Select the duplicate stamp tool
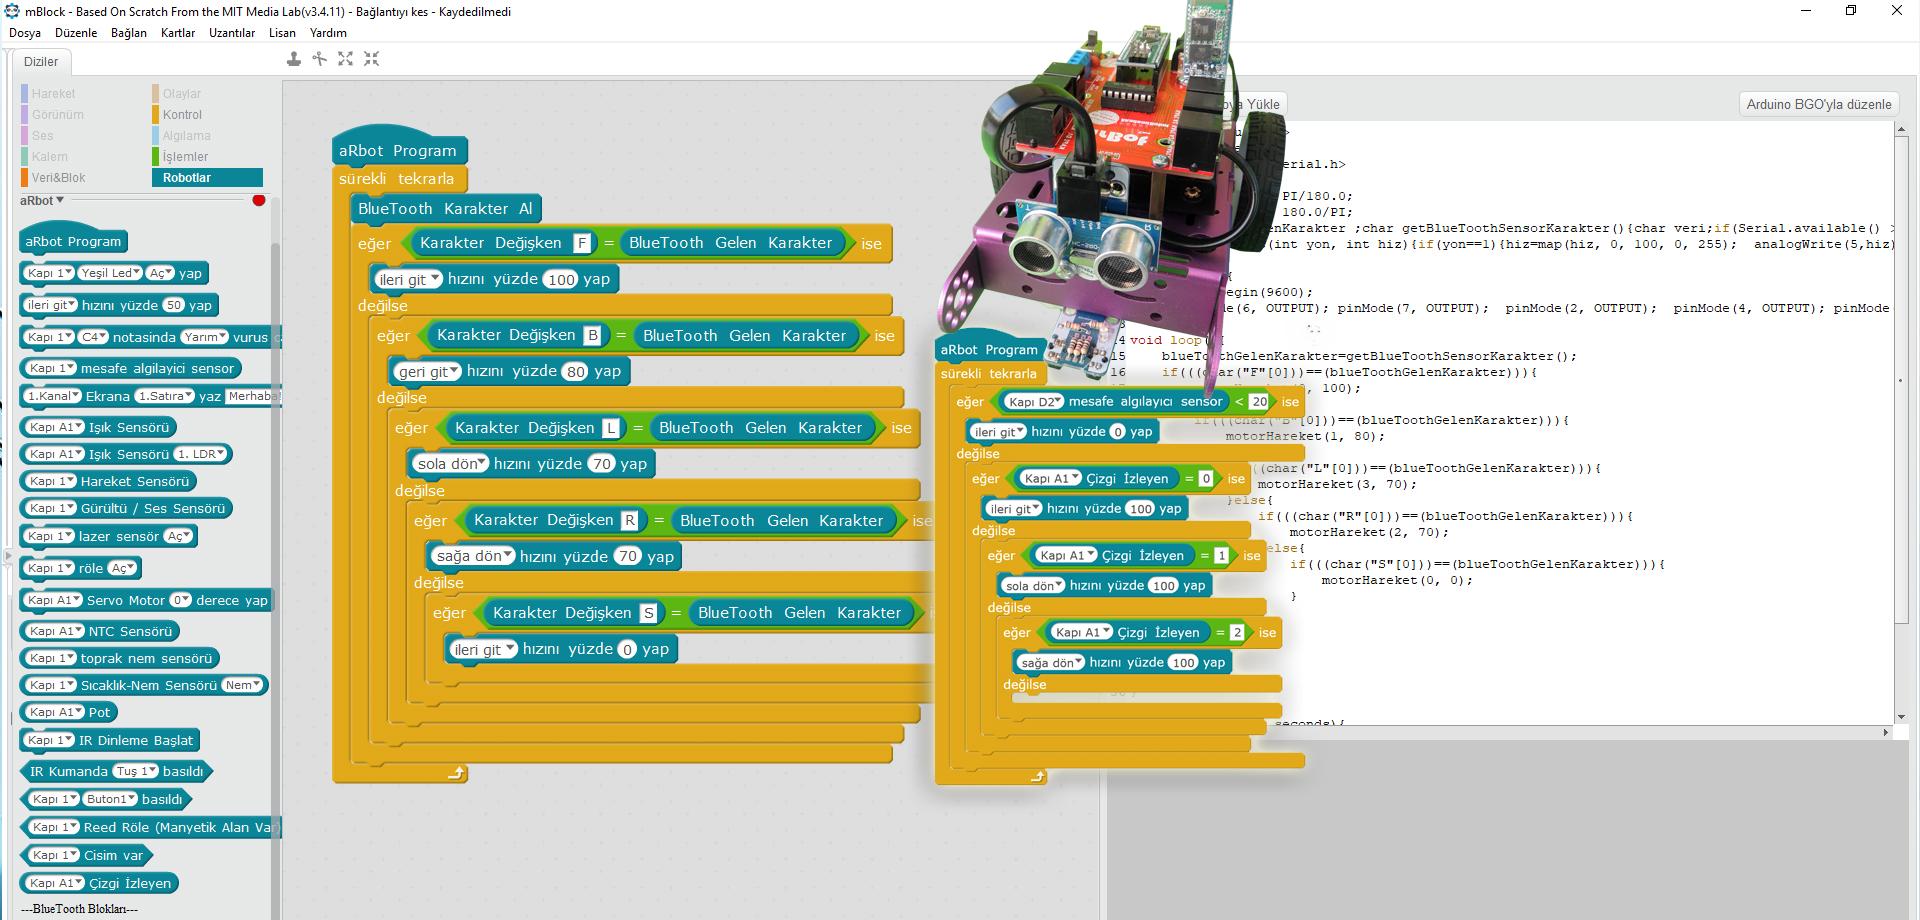Screen dimensions: 1920x920 click(x=294, y=59)
